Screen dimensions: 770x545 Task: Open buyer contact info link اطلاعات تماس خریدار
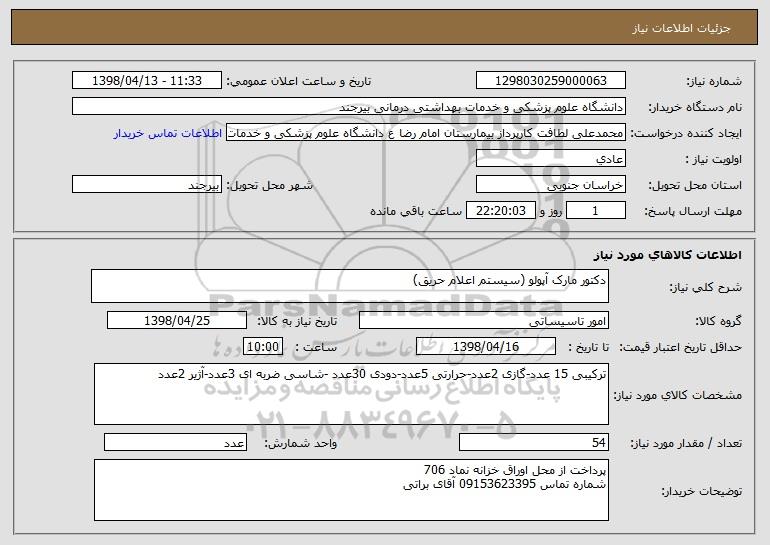click(168, 133)
